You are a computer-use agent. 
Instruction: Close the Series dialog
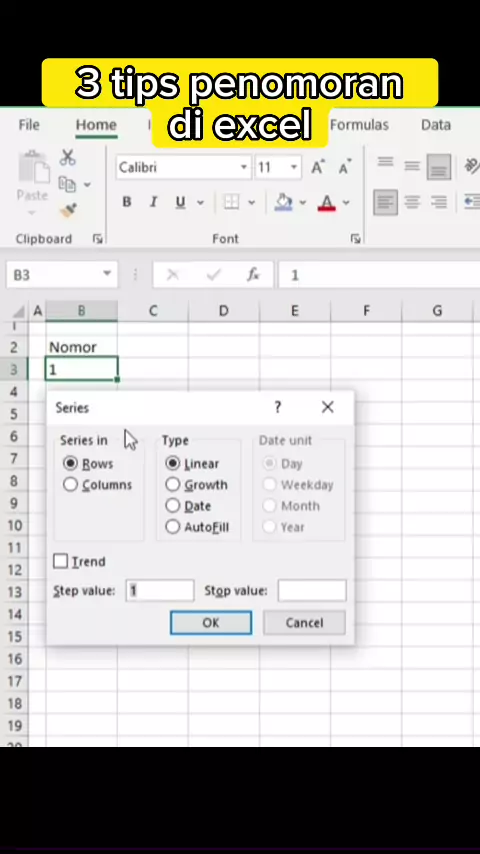coord(327,407)
